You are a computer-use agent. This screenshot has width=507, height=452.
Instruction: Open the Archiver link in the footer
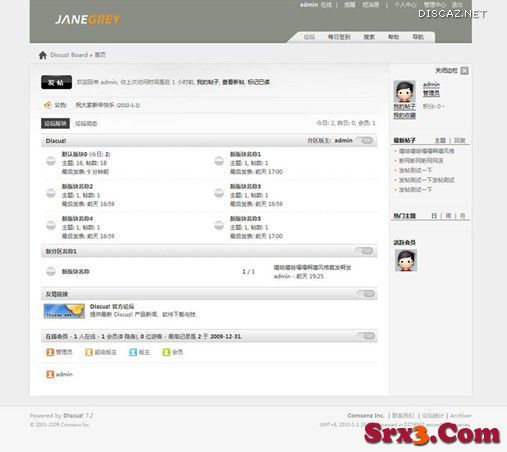click(x=461, y=416)
